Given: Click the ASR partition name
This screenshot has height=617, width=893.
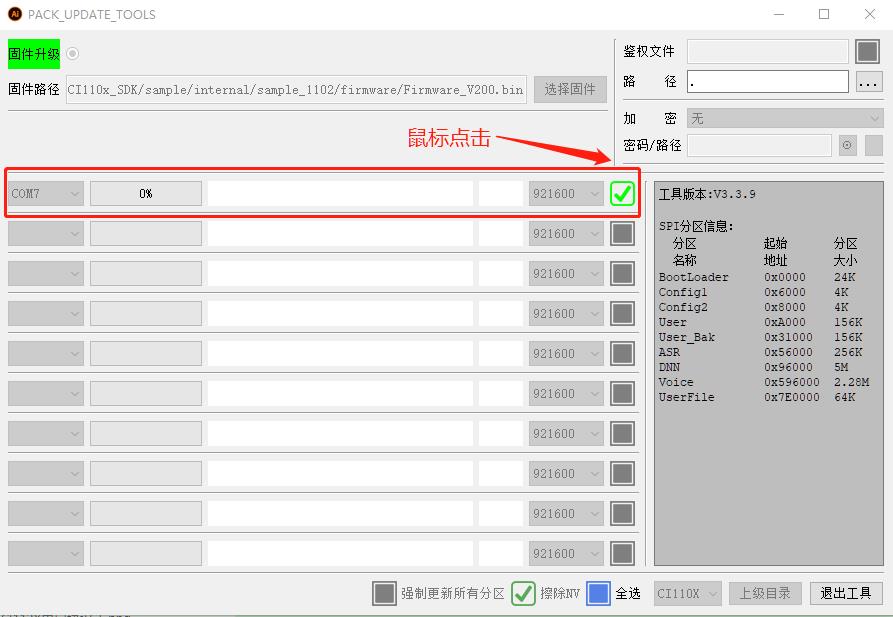Looking at the screenshot, I should [669, 352].
